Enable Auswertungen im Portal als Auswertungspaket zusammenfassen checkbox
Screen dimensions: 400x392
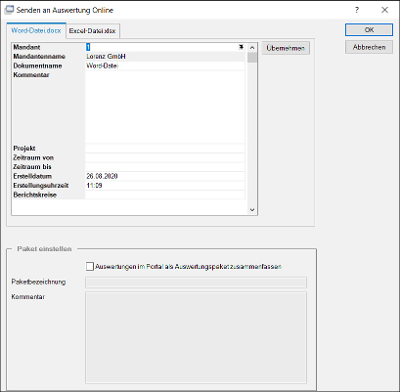[90, 266]
